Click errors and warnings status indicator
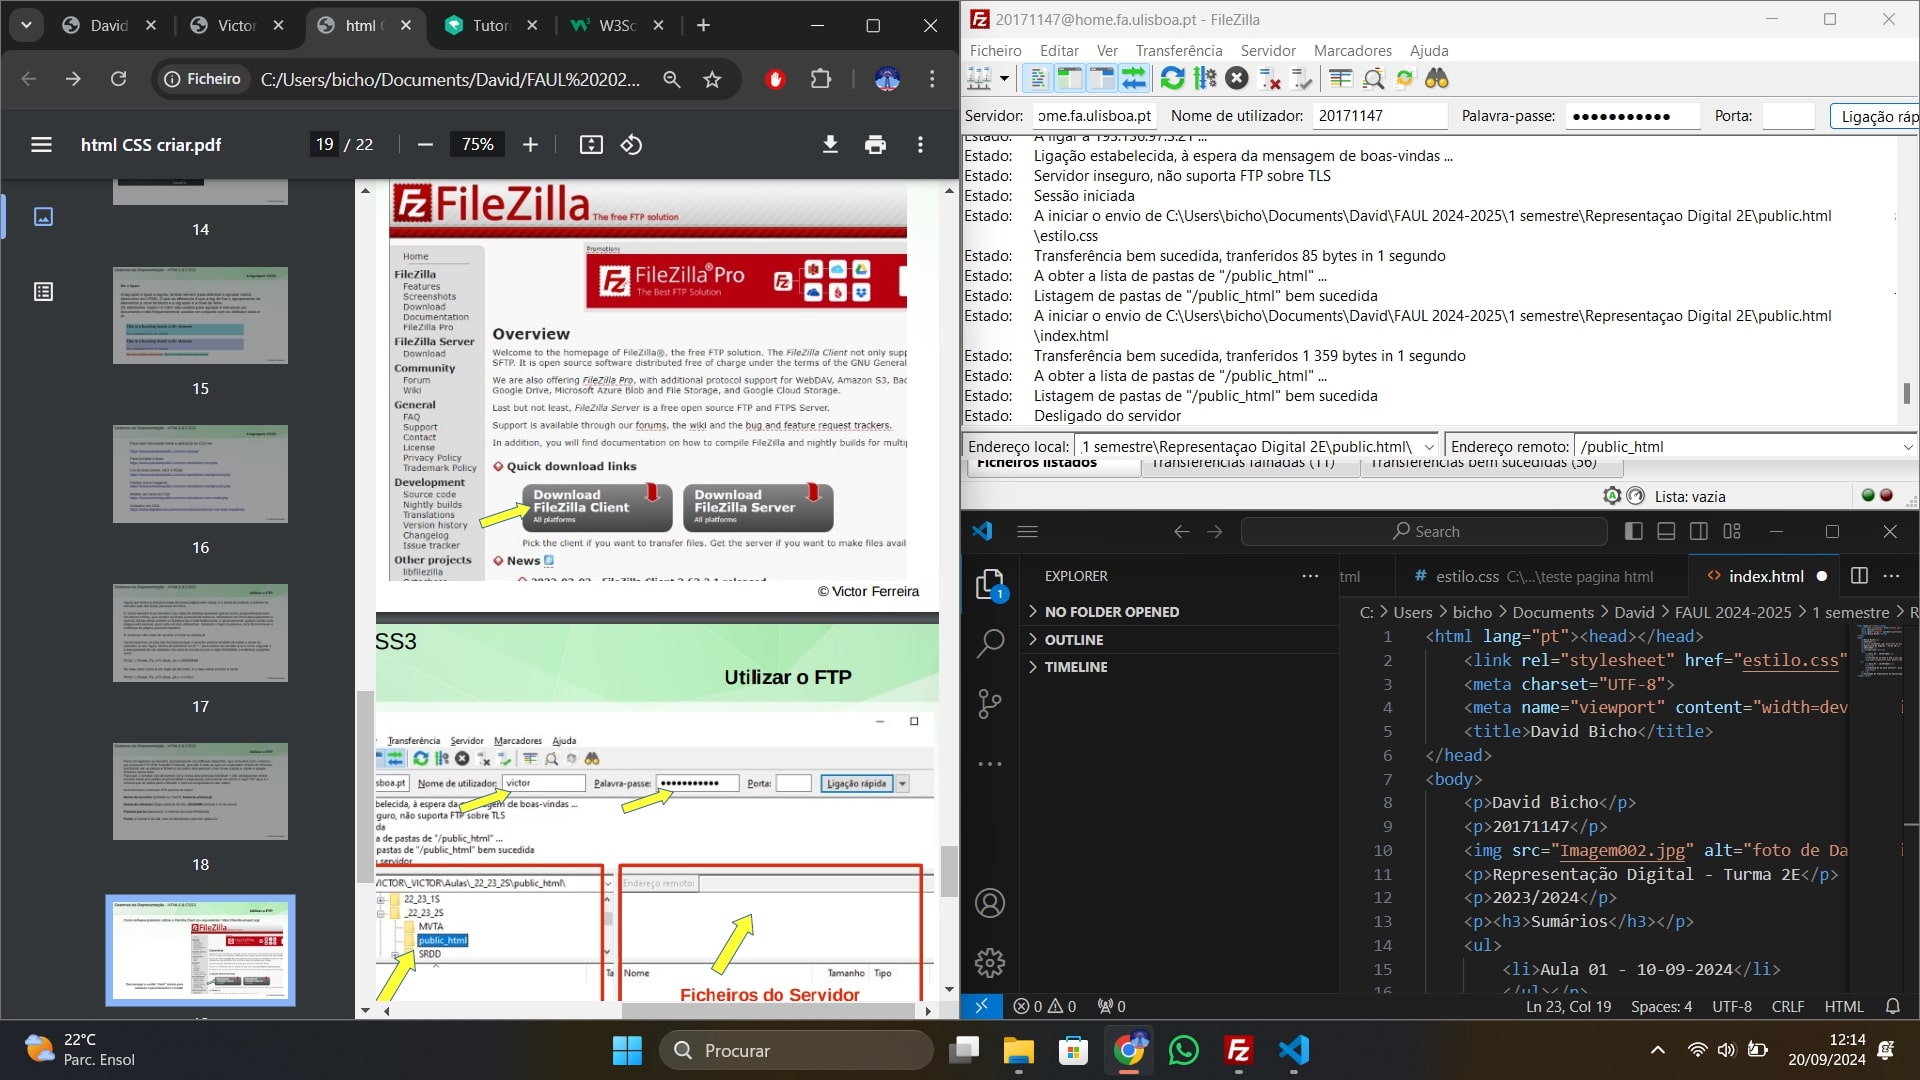 [x=1044, y=1006]
